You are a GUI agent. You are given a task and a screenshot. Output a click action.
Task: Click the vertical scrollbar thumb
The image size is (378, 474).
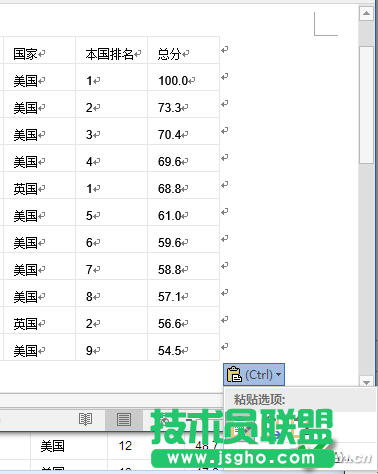coord(366,105)
